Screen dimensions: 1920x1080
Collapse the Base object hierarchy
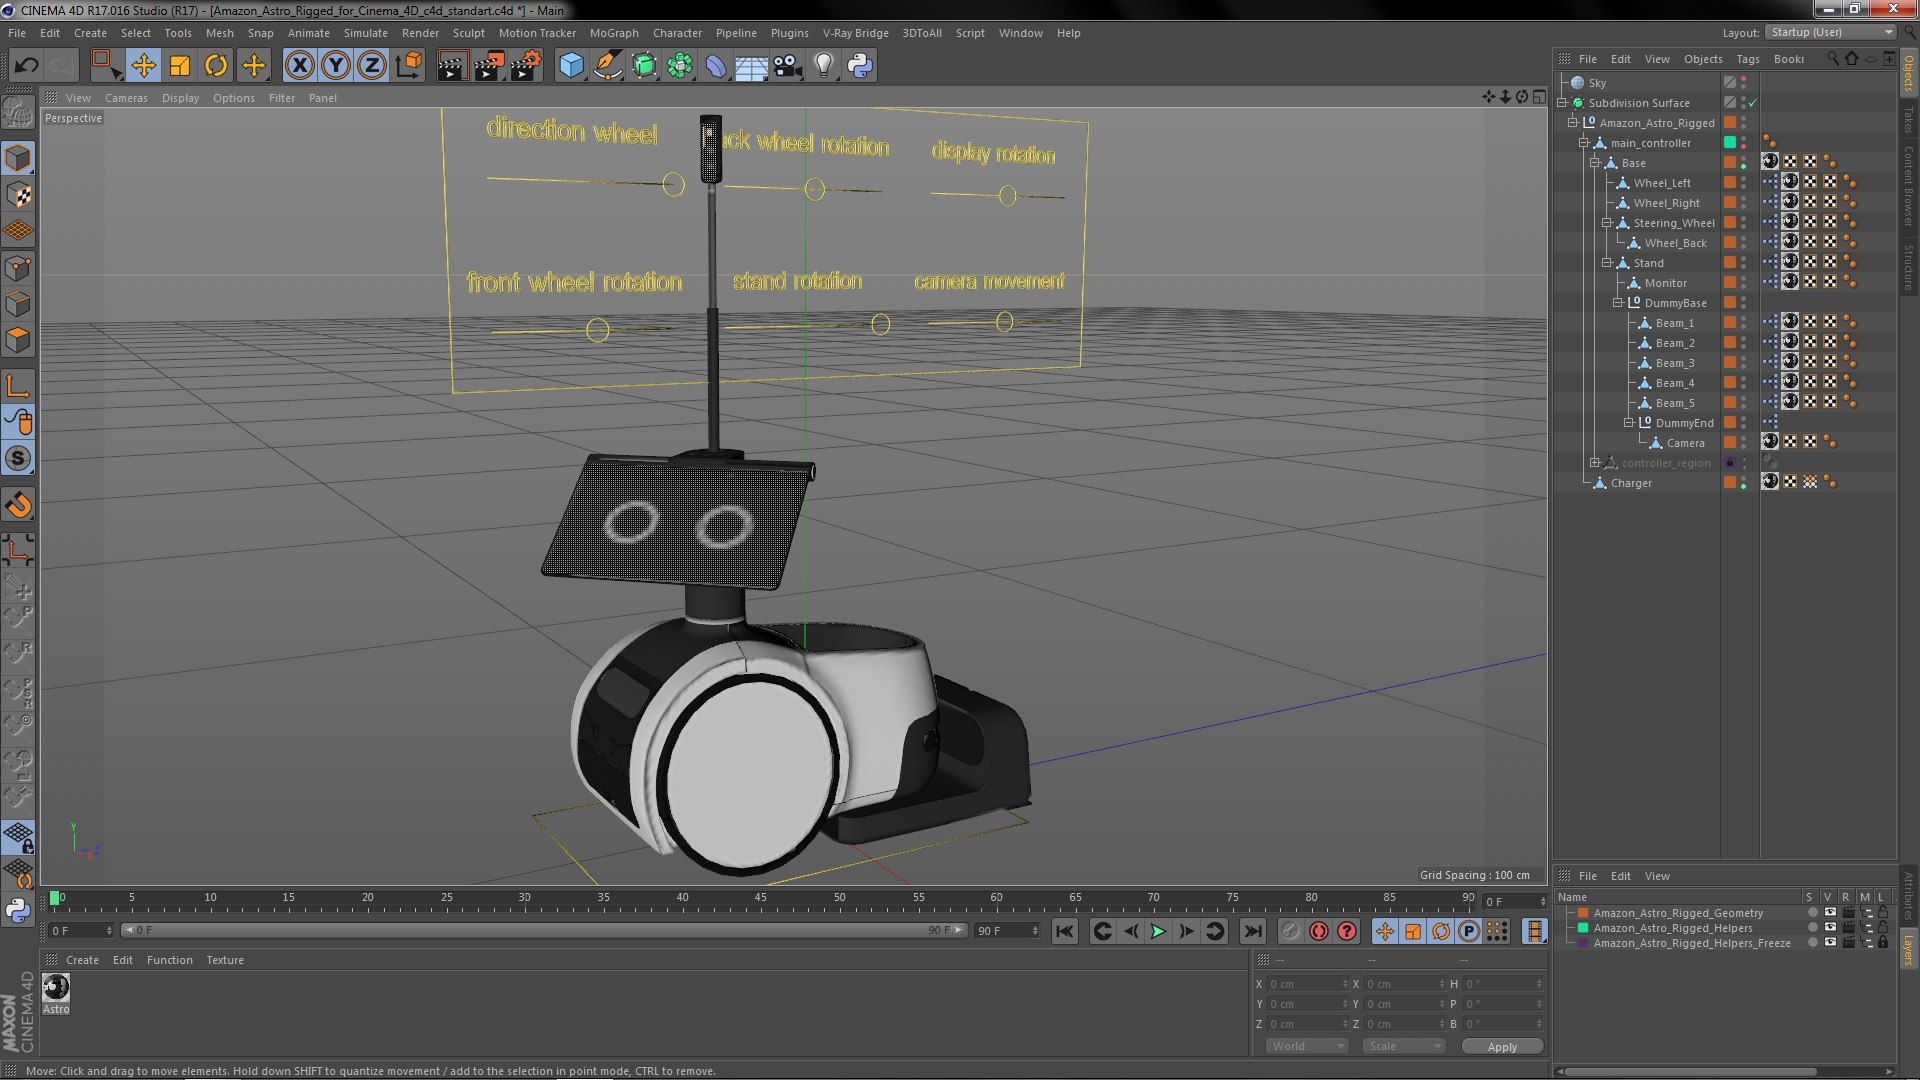(x=1596, y=163)
